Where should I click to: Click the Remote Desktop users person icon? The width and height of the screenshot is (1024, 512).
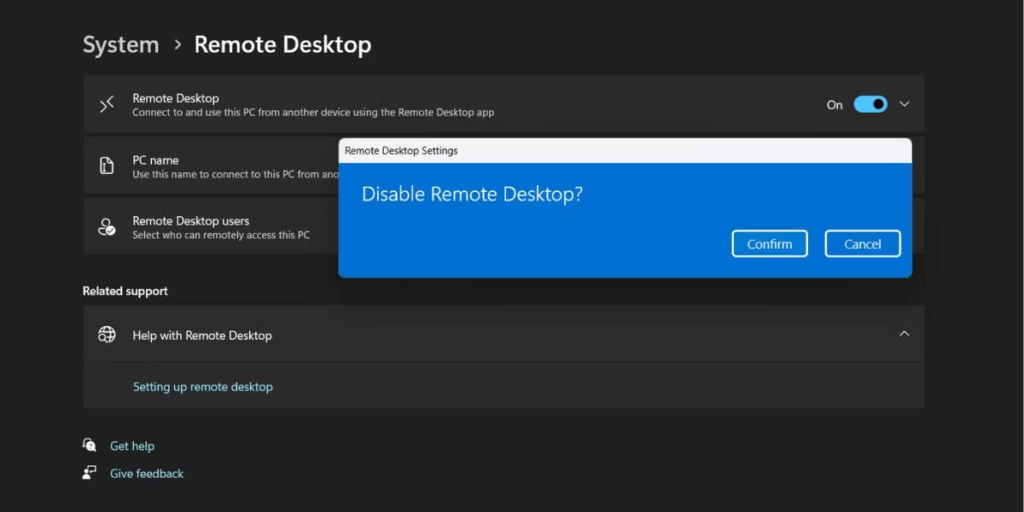pos(107,227)
